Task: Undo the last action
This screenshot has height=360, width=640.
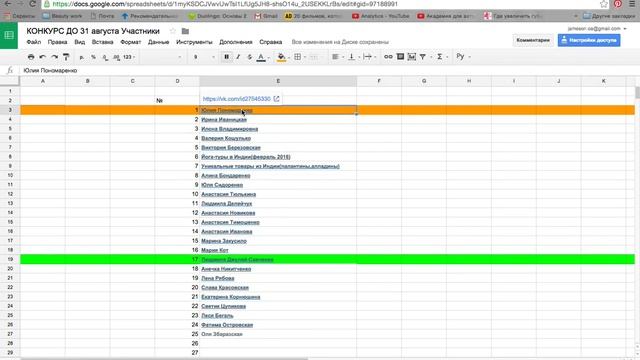Action: (x=42, y=57)
